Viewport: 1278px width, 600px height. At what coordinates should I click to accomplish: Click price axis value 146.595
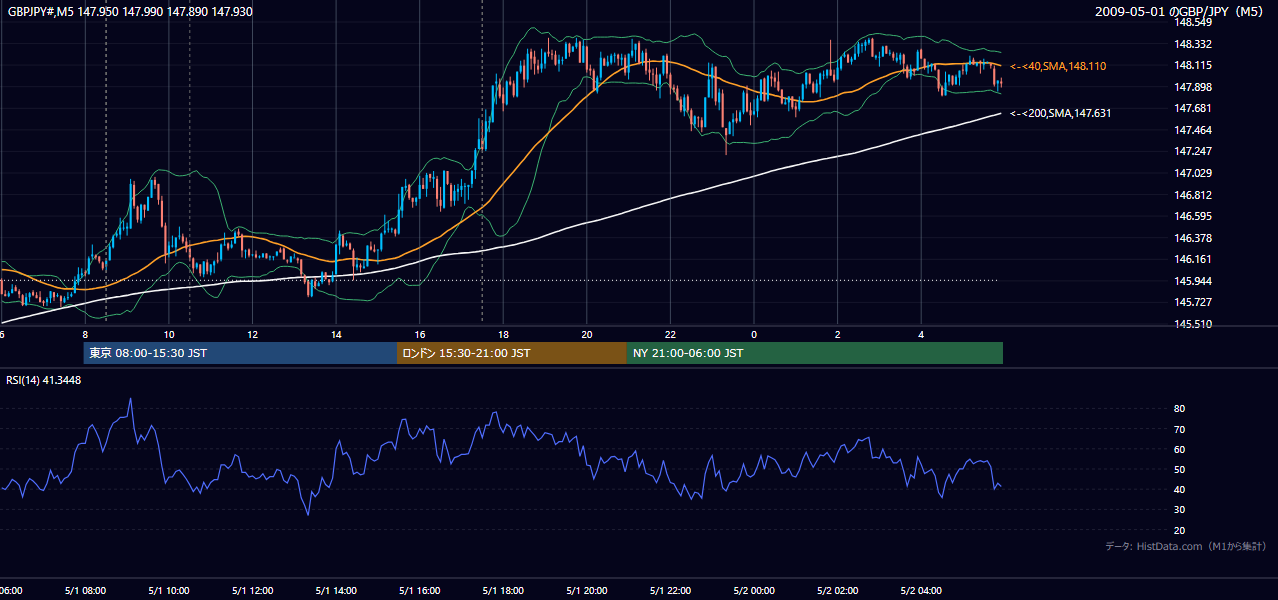1193,216
